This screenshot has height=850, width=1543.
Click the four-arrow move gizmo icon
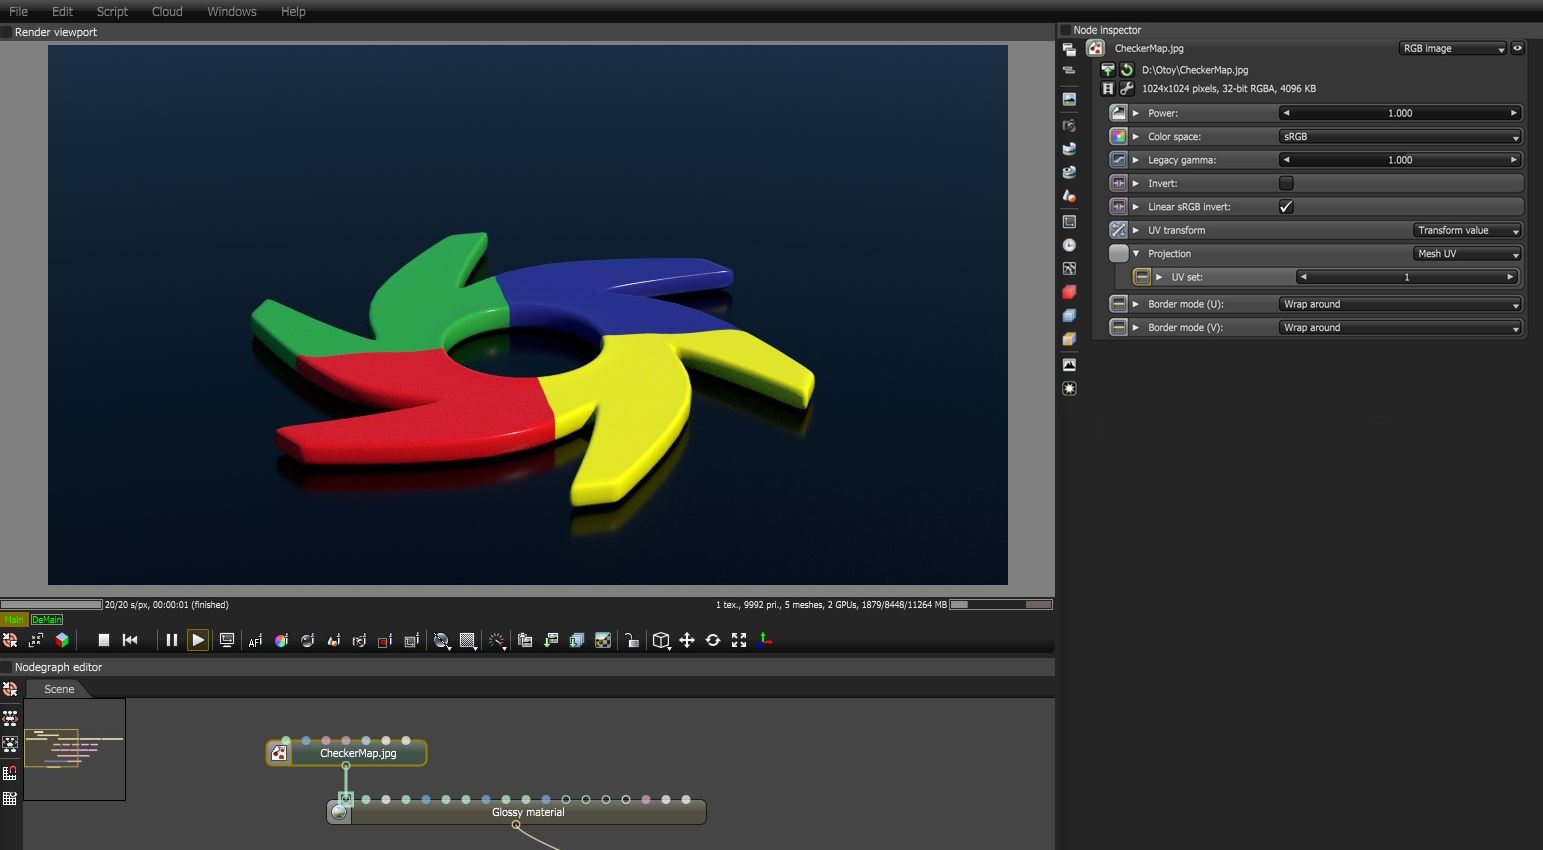[687, 640]
